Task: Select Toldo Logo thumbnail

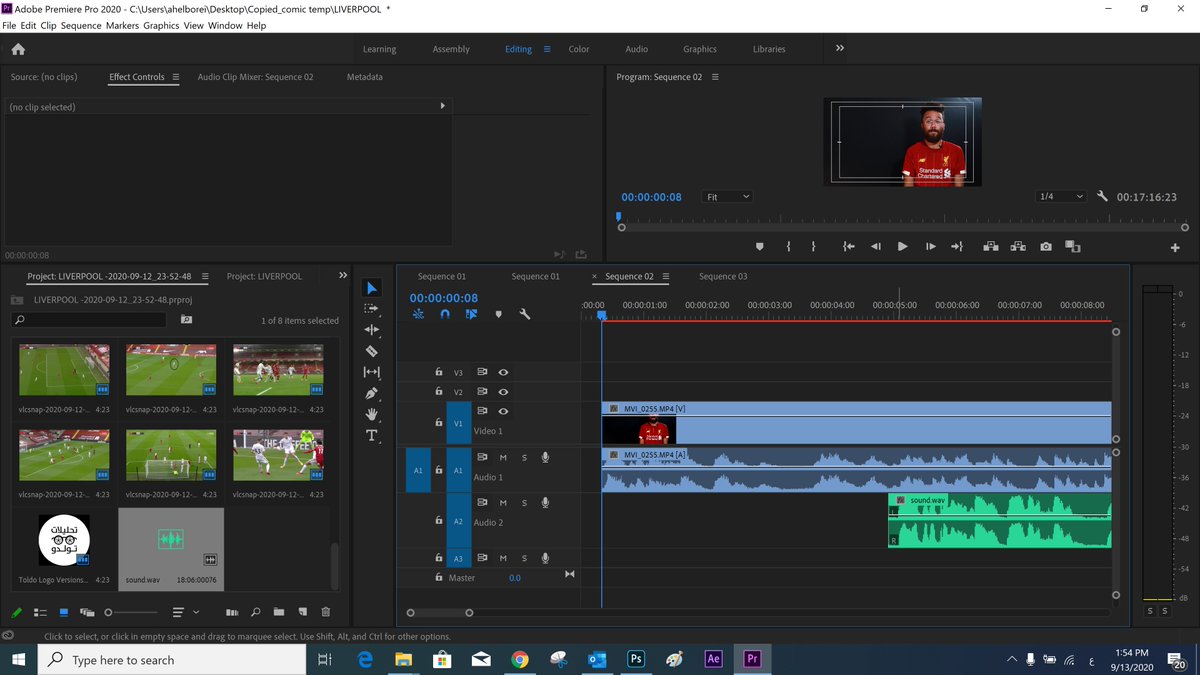Action: tap(64, 540)
